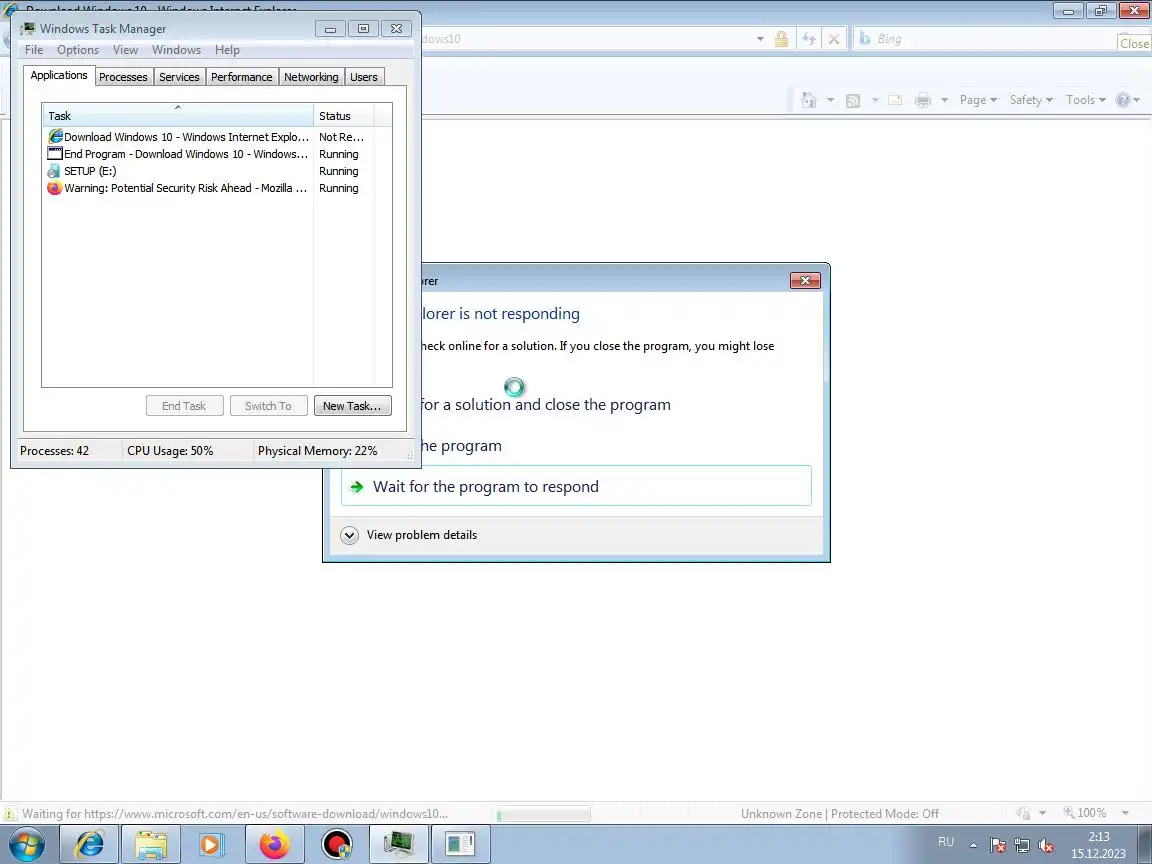
Task: Open the Windows Start orb
Action: point(26,844)
